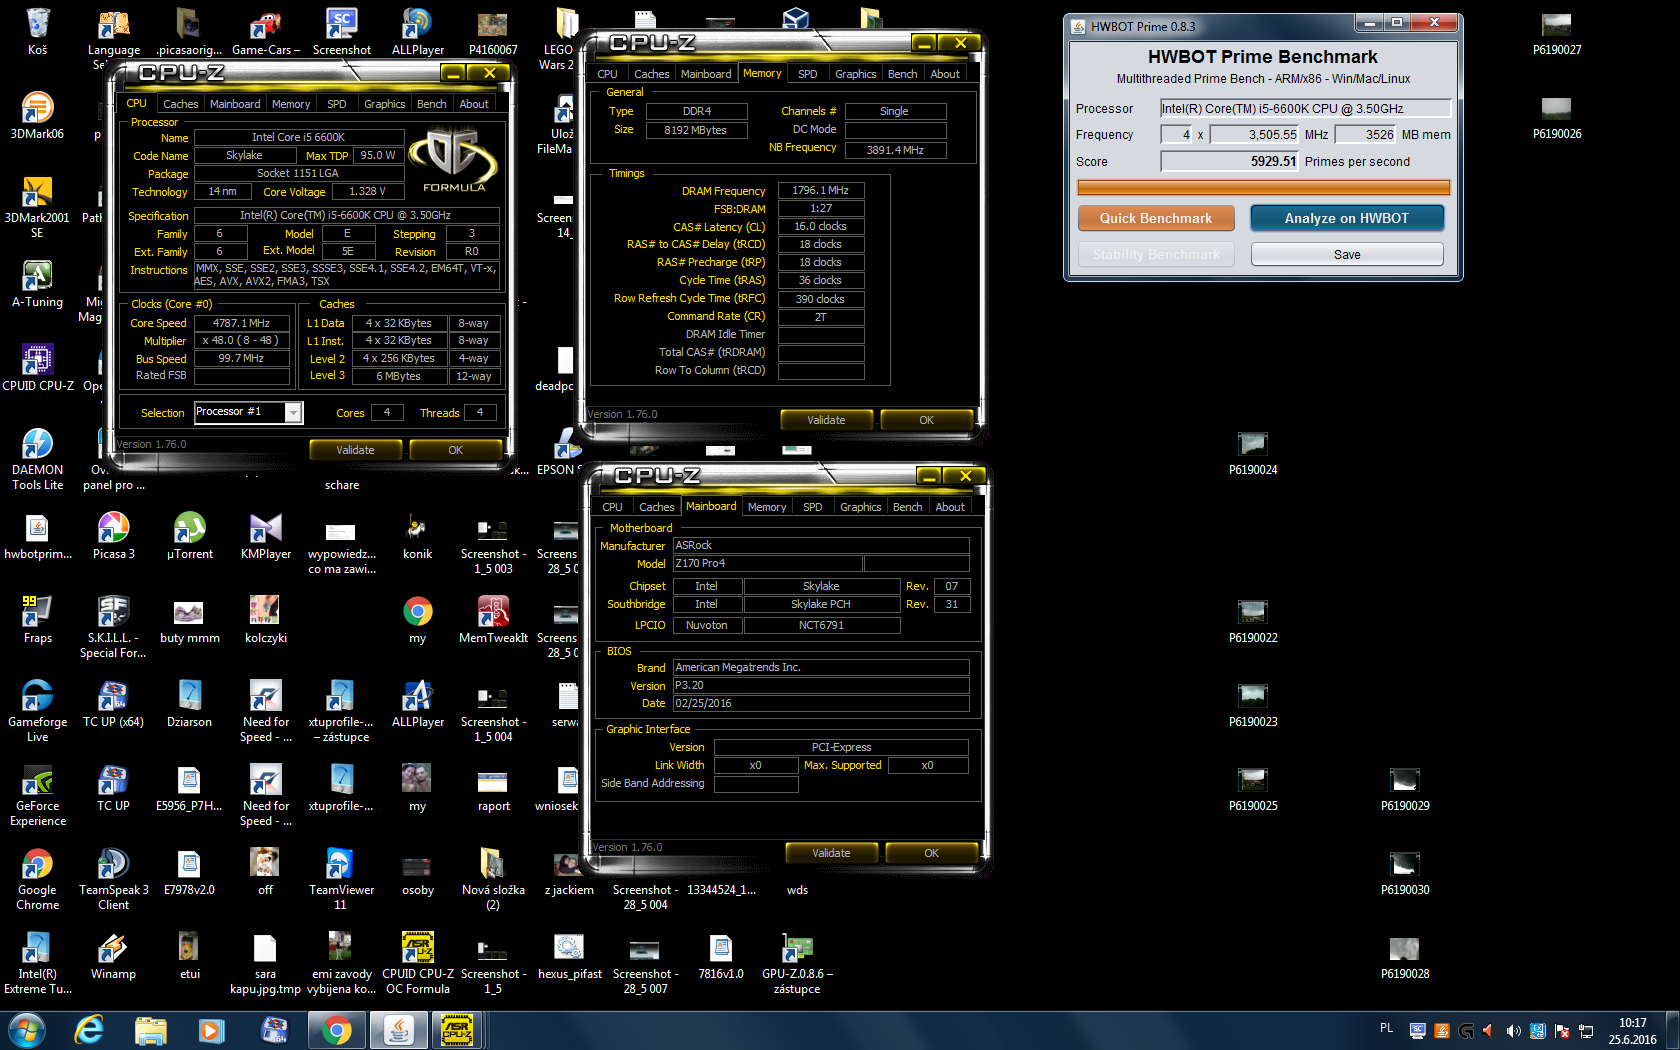Image resolution: width=1680 pixels, height=1050 pixels.
Task: Open the µTorrent desktop icon
Action: 189,535
